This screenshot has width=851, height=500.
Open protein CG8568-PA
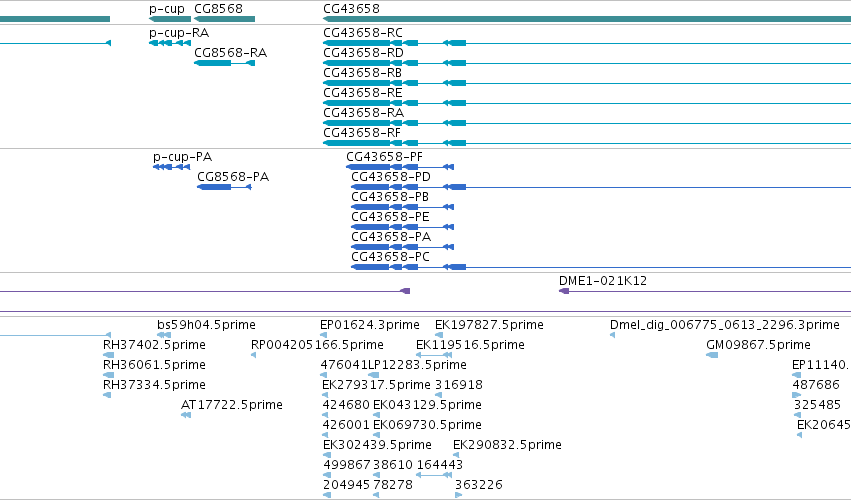(233, 177)
